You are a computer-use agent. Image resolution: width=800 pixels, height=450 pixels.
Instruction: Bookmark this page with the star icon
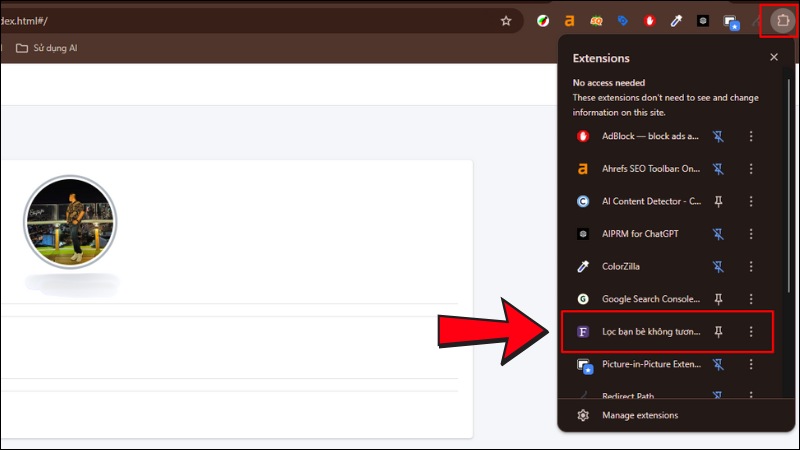tap(506, 20)
